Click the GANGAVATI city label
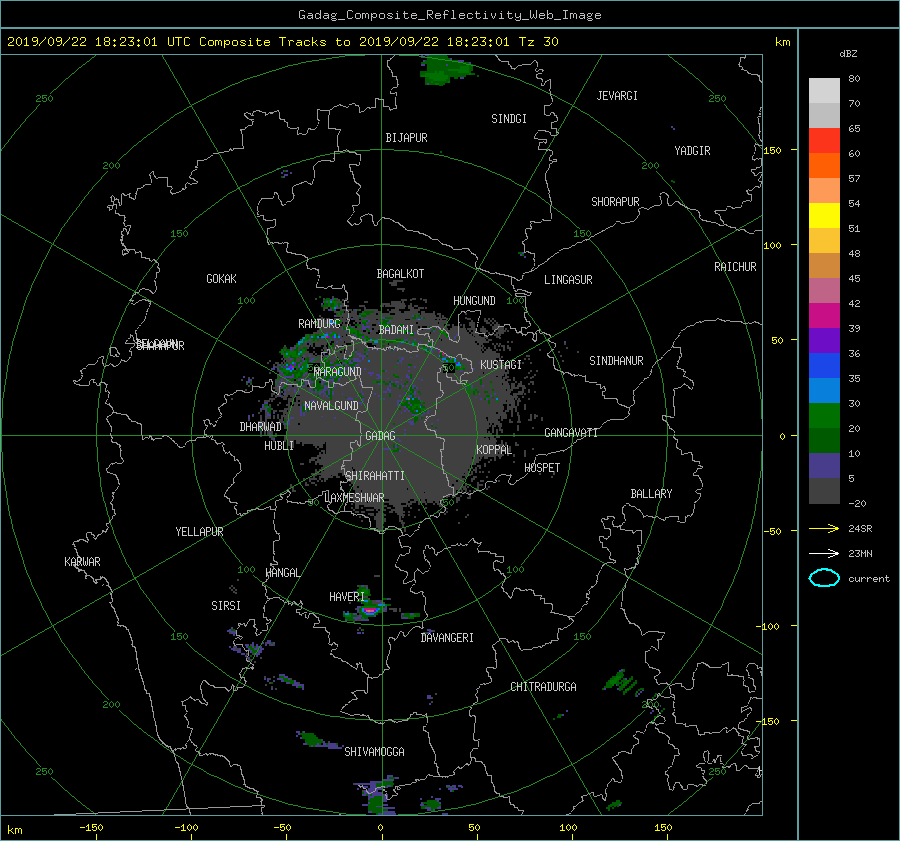Image resolution: width=900 pixels, height=841 pixels. (x=571, y=433)
